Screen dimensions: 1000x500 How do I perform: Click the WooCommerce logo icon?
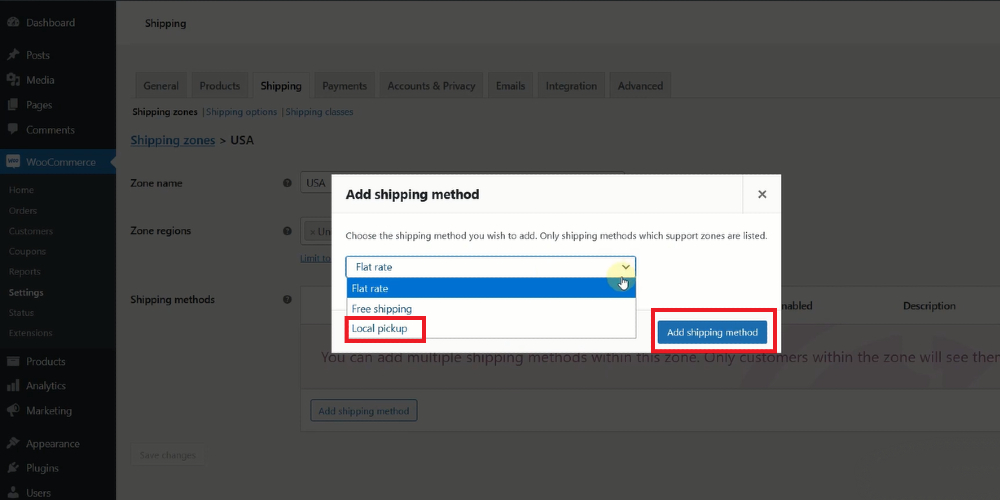13,162
